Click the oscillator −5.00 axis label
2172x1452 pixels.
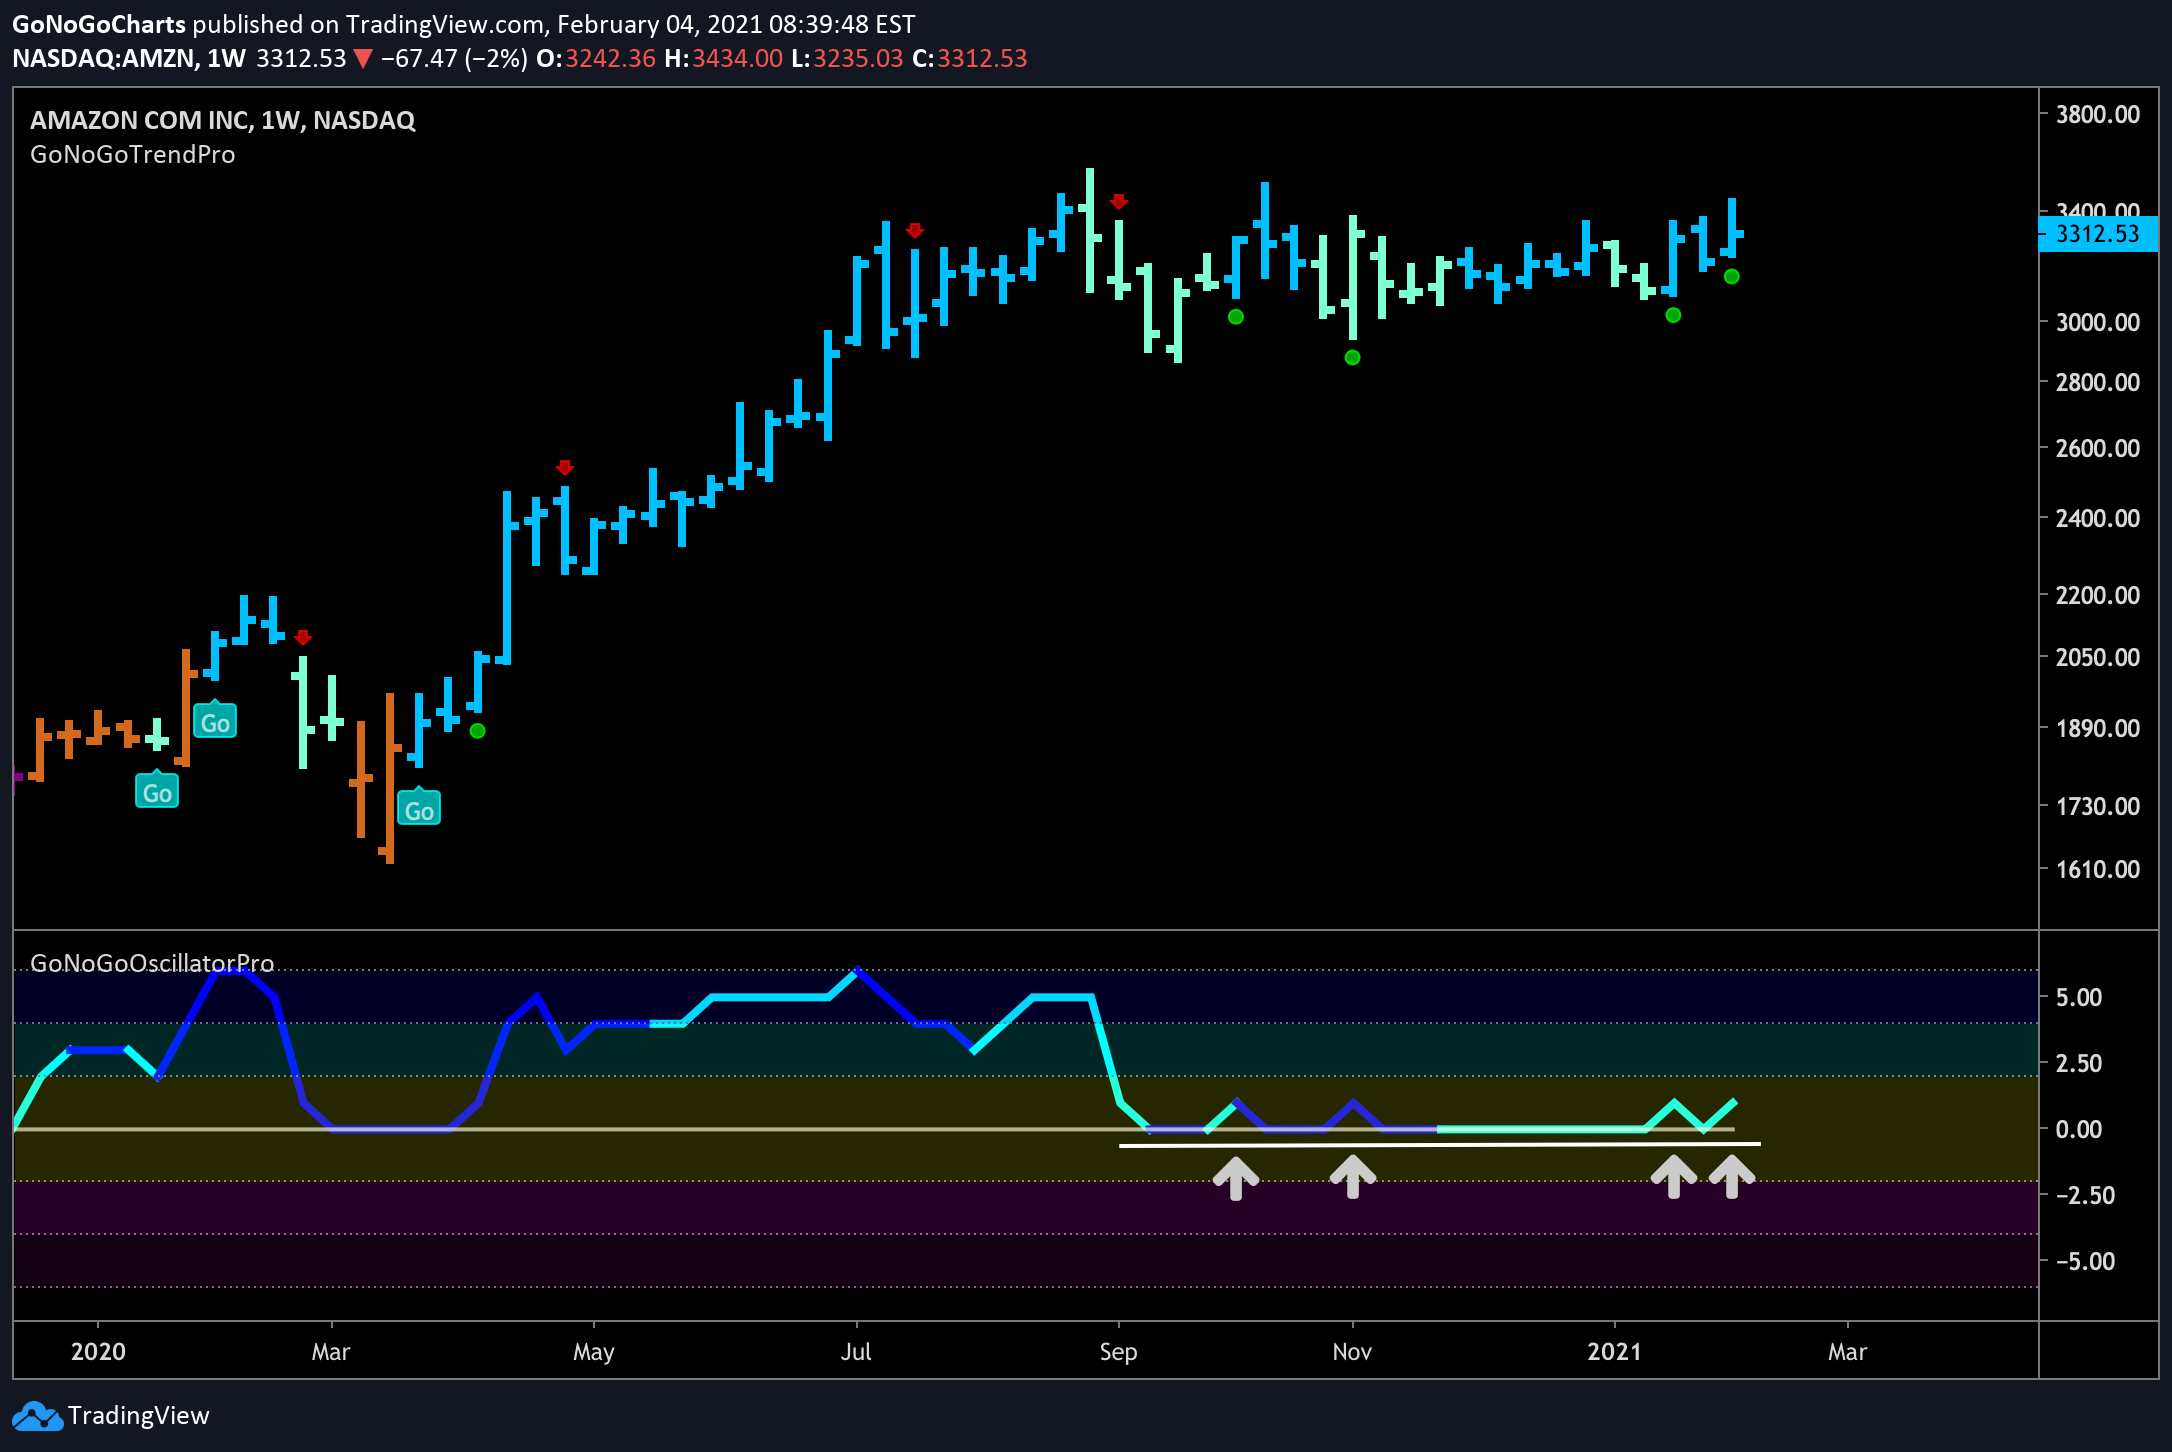coord(2085,1261)
